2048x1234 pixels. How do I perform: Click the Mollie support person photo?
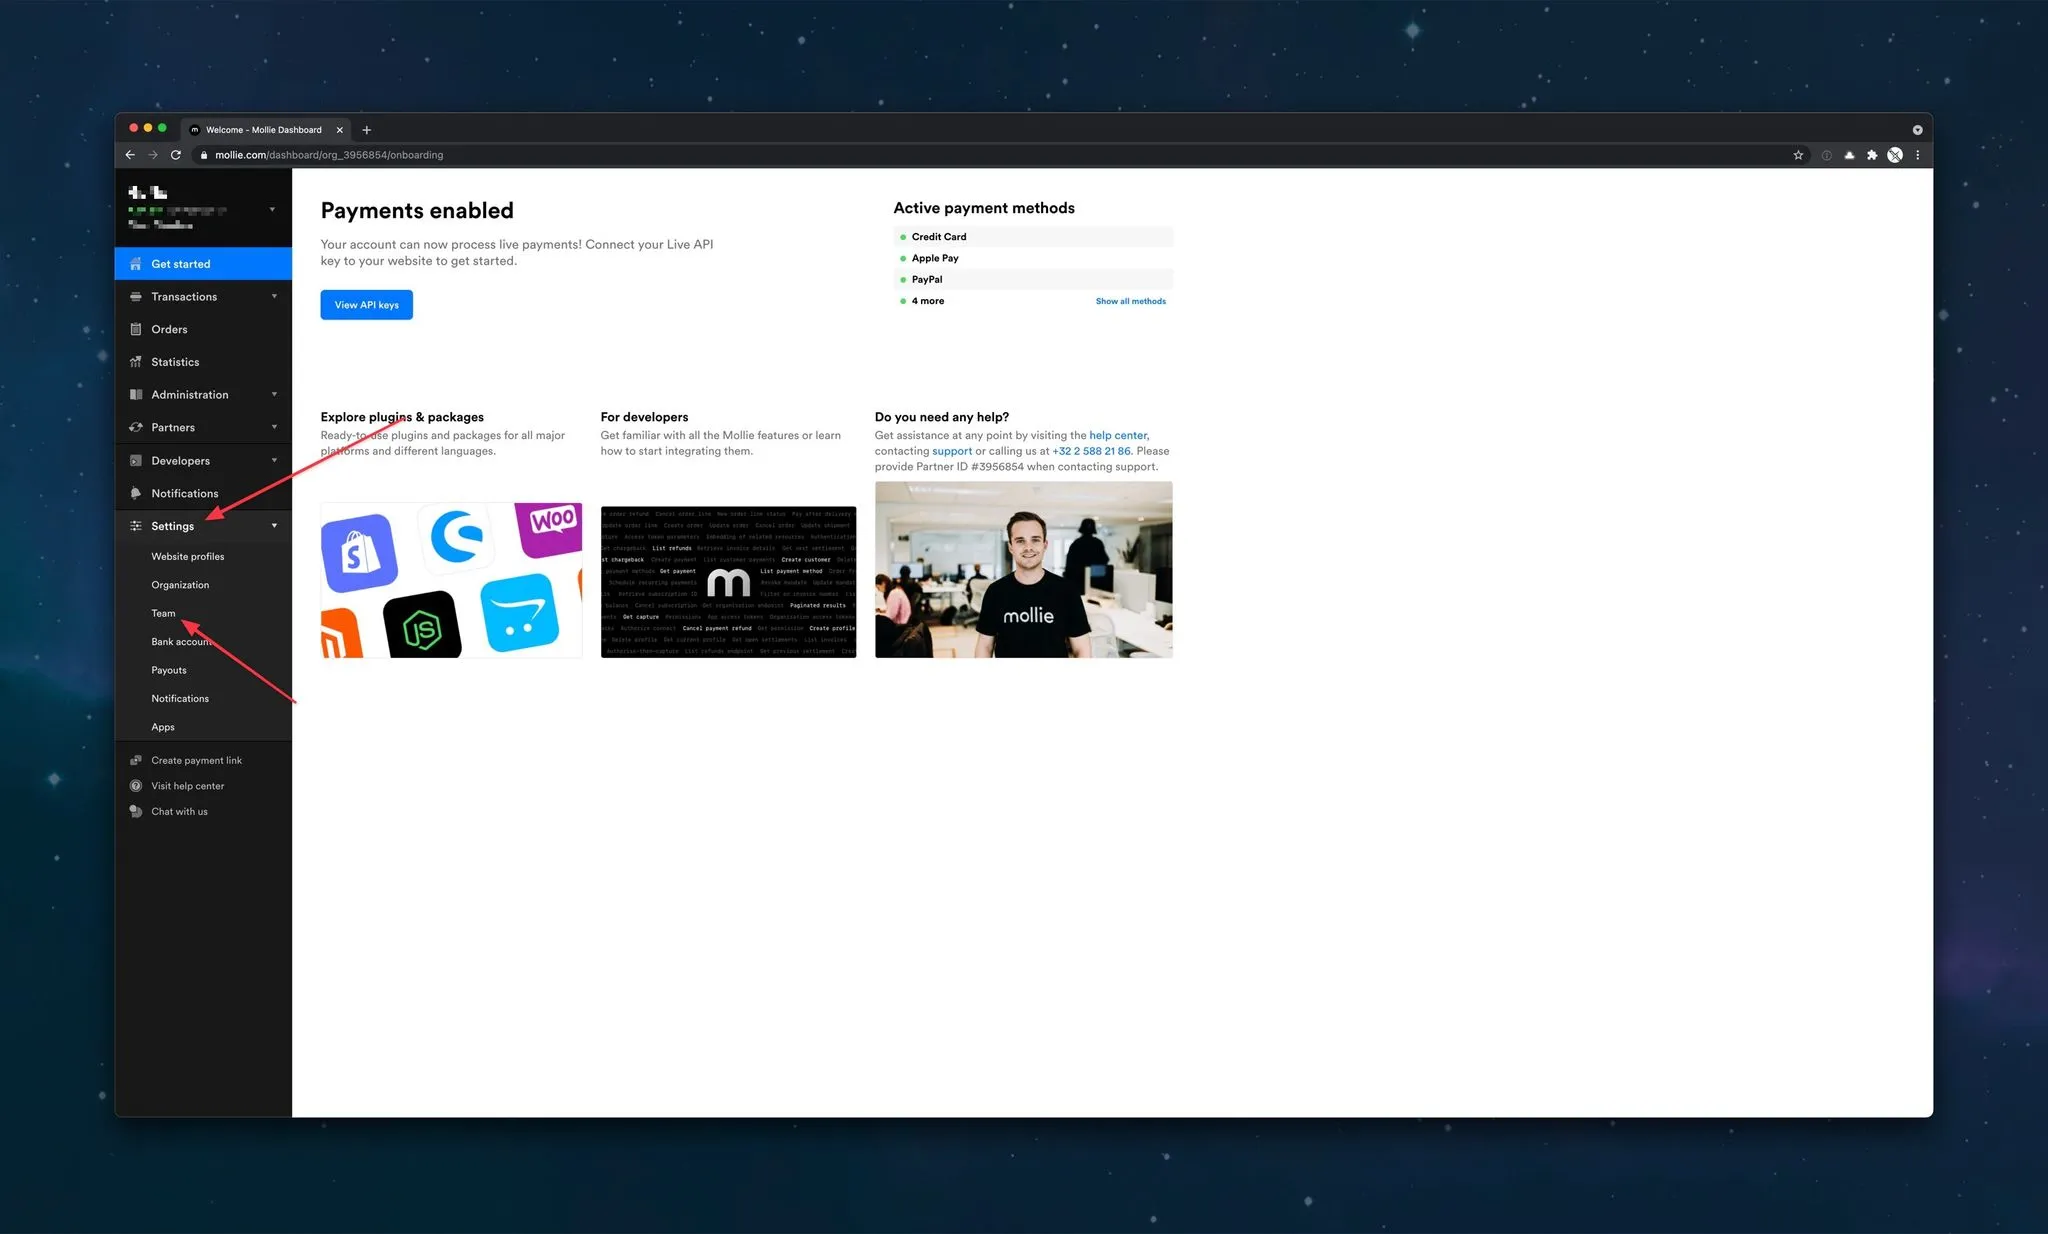[x=1023, y=569]
